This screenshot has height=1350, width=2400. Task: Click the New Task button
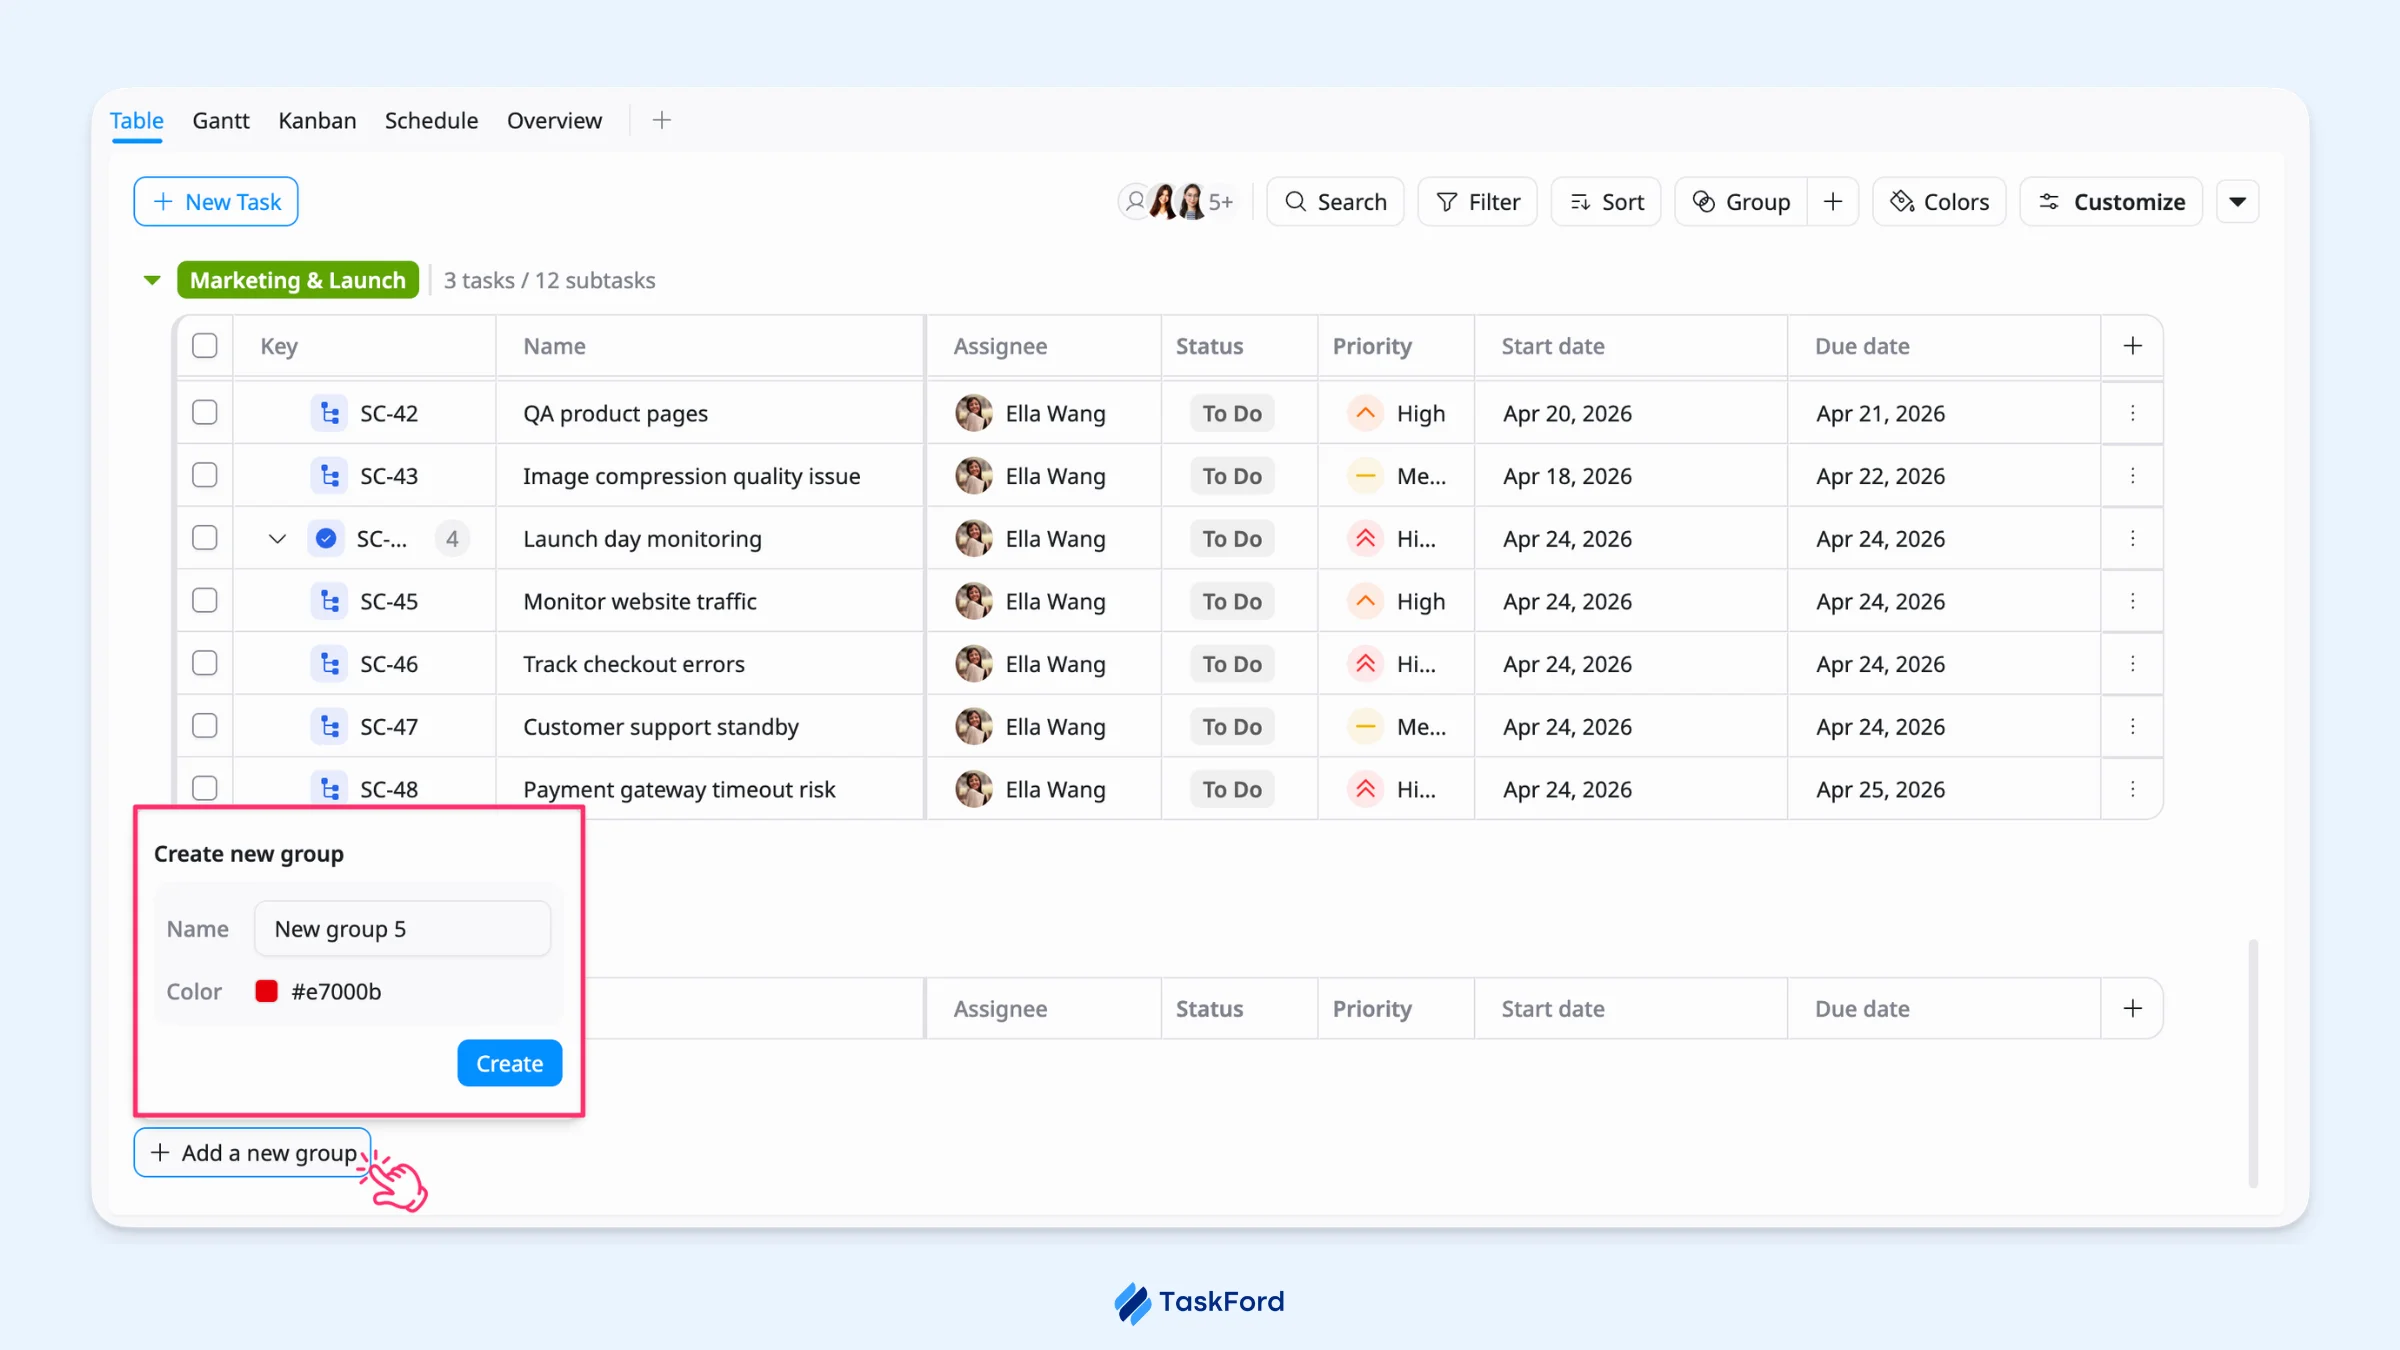coord(216,202)
